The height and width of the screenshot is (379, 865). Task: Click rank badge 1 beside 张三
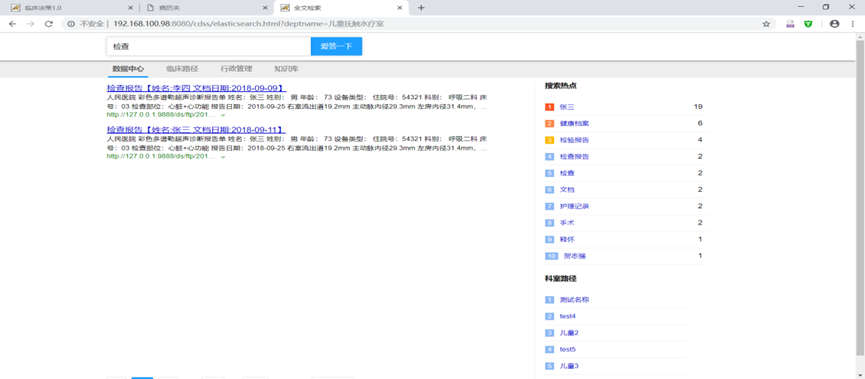tap(549, 107)
